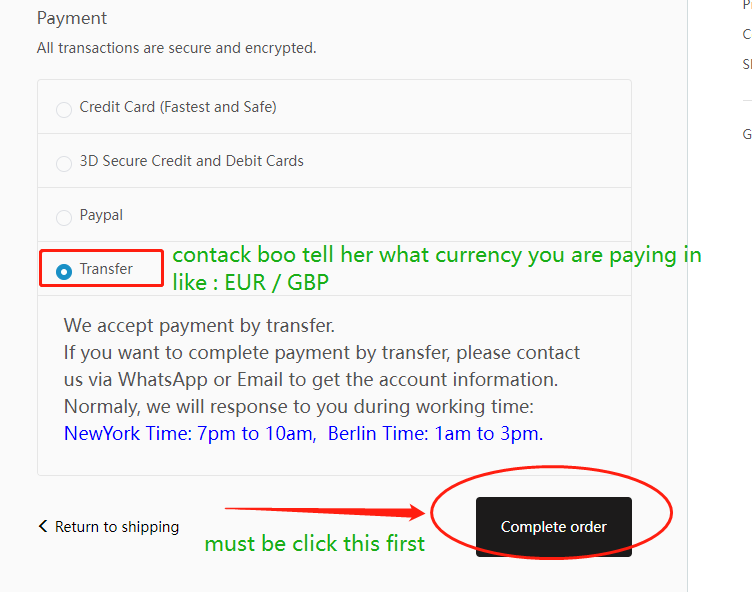Click the '3D Secure Credit and Debit Cards' label
The height and width of the screenshot is (592, 752).
click(191, 161)
